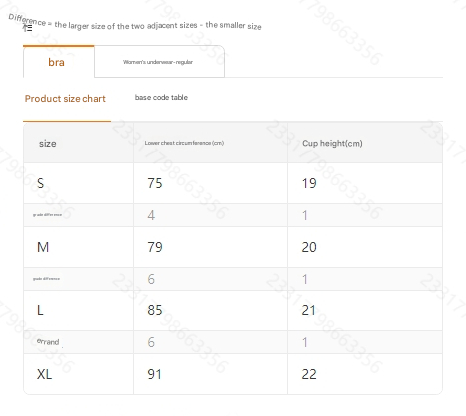Open the Product size chart tab
The height and width of the screenshot is (416, 466).
click(65, 99)
